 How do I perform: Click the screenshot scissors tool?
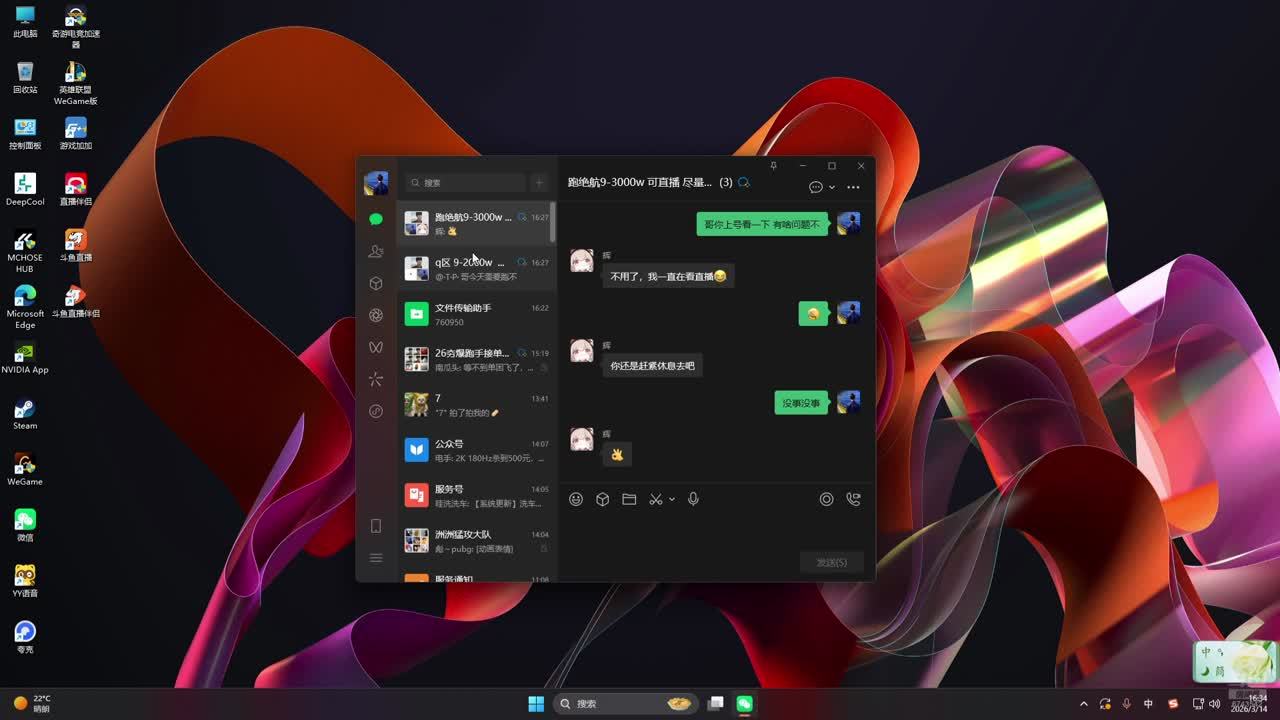click(655, 499)
